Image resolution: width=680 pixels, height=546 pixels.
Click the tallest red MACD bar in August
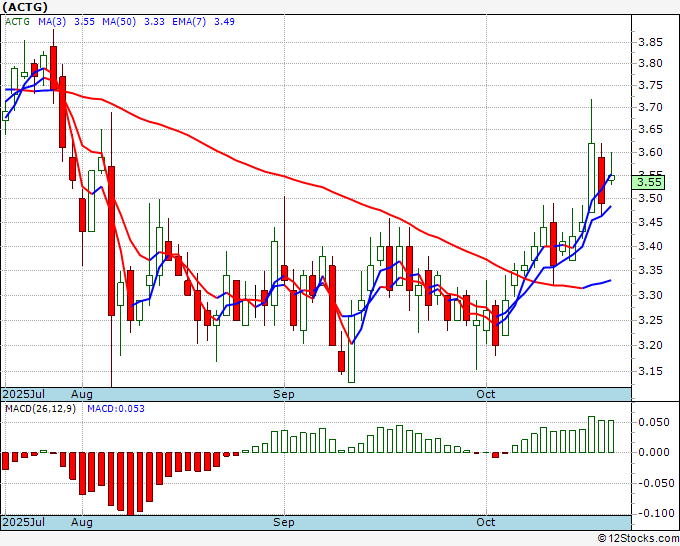[131, 484]
